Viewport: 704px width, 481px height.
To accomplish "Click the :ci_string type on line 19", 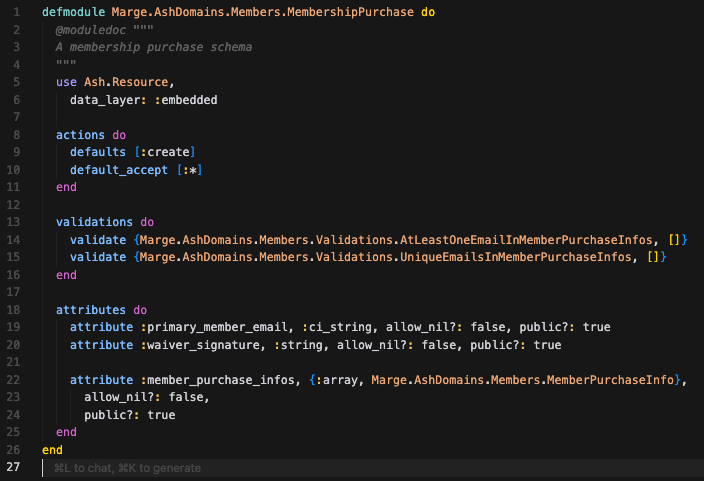I will click(332, 327).
